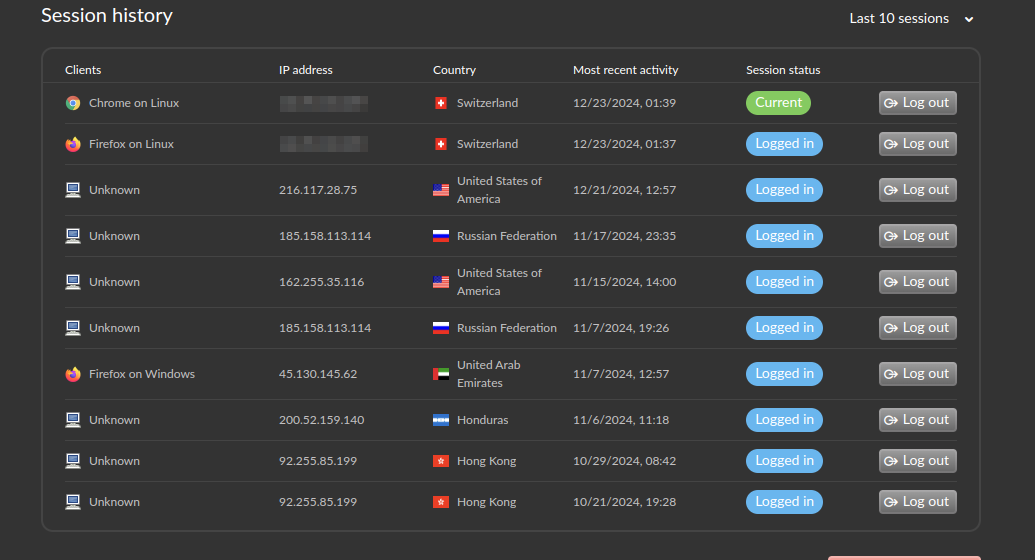Viewport: 1035px width, 560px height.
Task: Log out the 162.255.35.116 session
Action: [918, 282]
